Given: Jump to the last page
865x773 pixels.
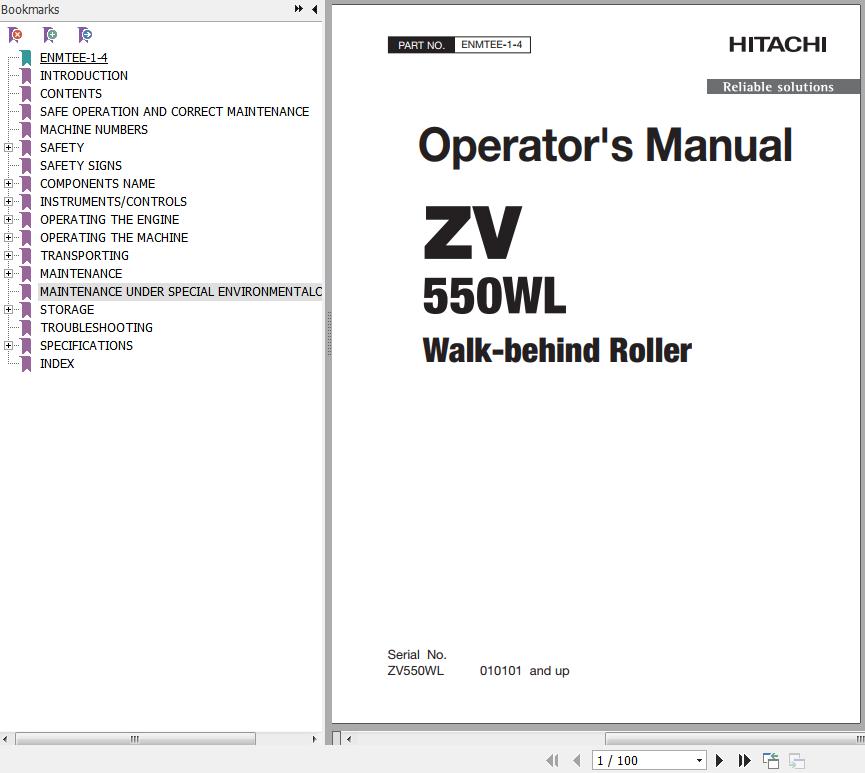Looking at the screenshot, I should coord(744,761).
